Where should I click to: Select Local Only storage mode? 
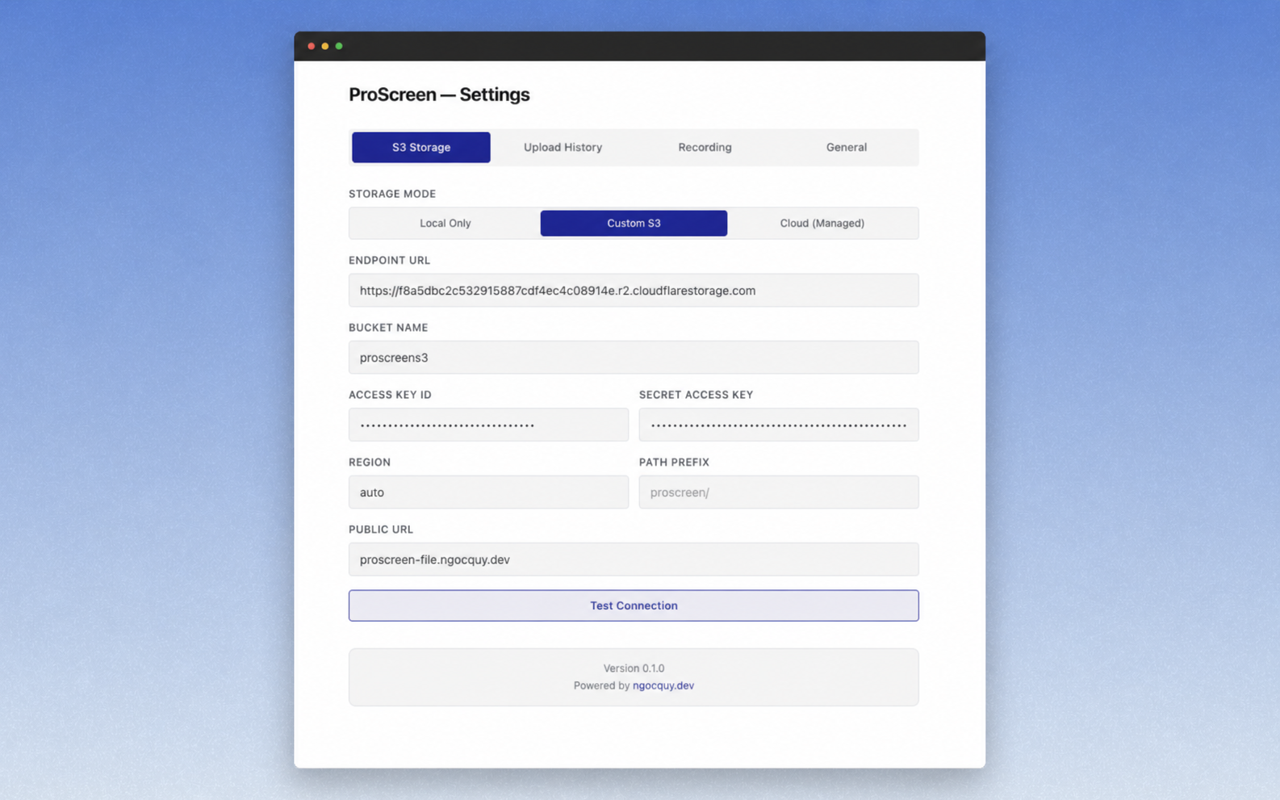click(x=445, y=223)
